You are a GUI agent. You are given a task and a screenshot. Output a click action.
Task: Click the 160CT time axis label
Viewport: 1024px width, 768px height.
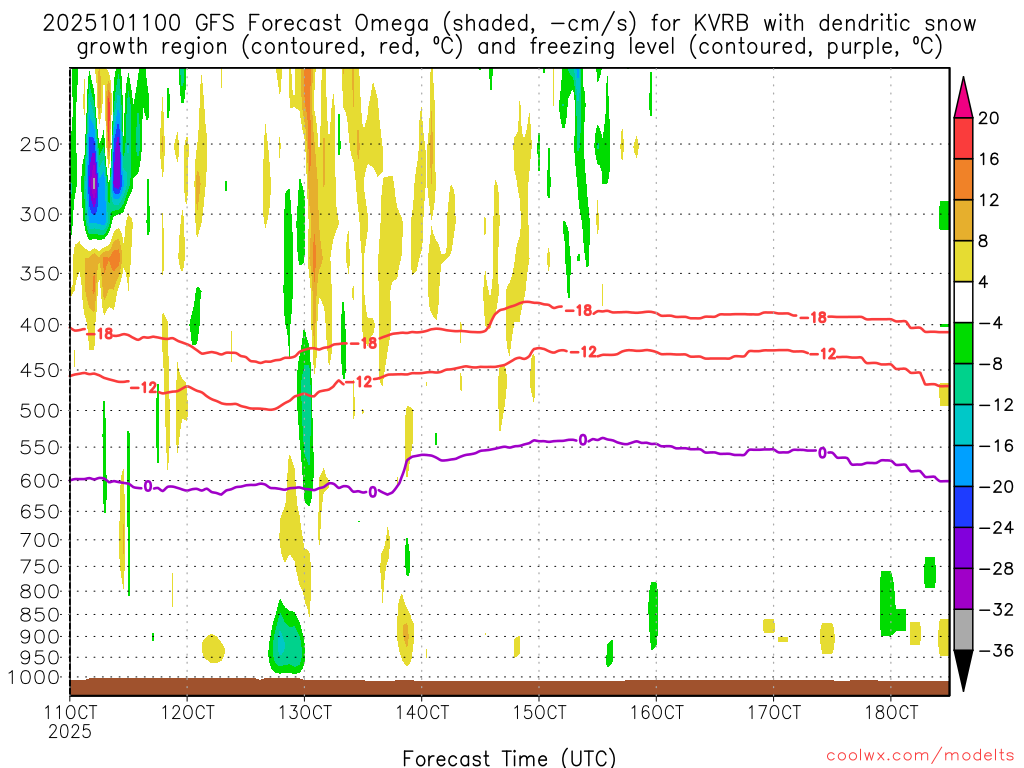click(656, 712)
